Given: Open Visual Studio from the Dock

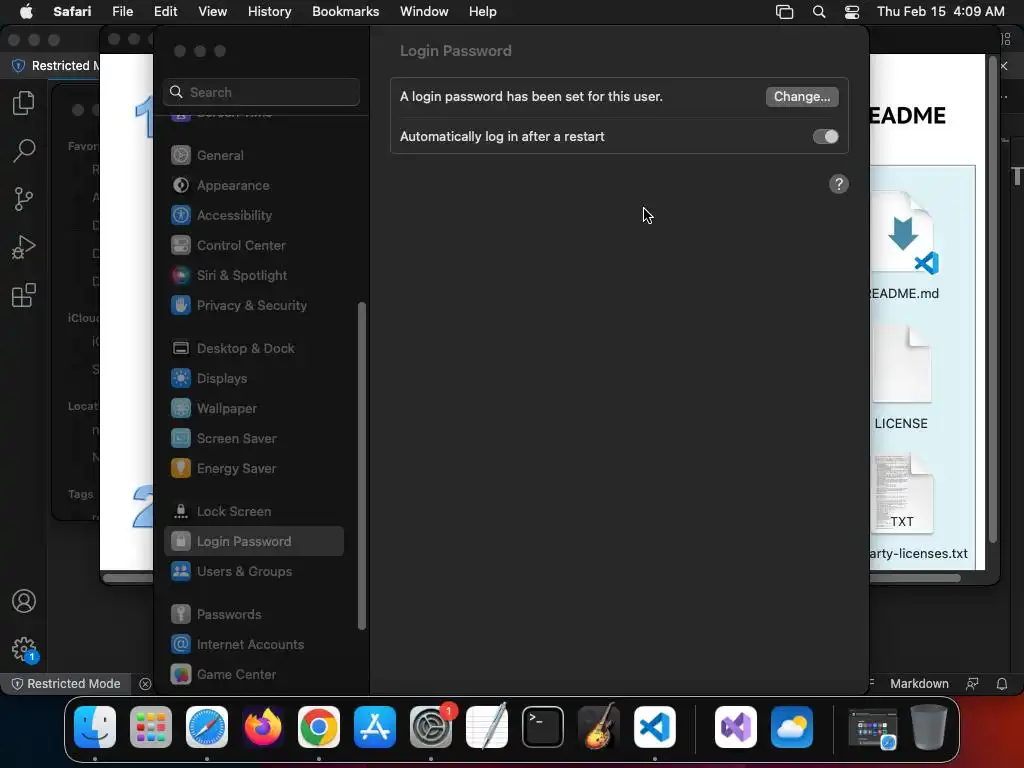Looking at the screenshot, I should pos(736,727).
